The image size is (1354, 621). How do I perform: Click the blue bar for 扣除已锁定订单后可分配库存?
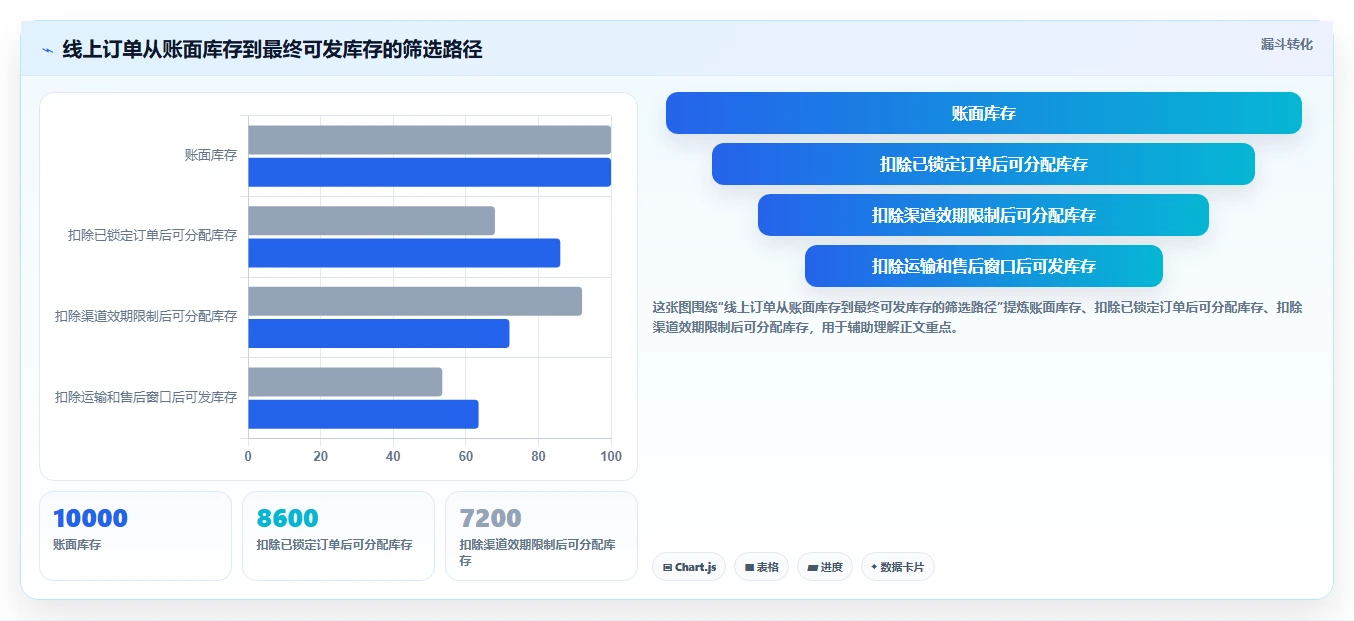click(x=404, y=253)
